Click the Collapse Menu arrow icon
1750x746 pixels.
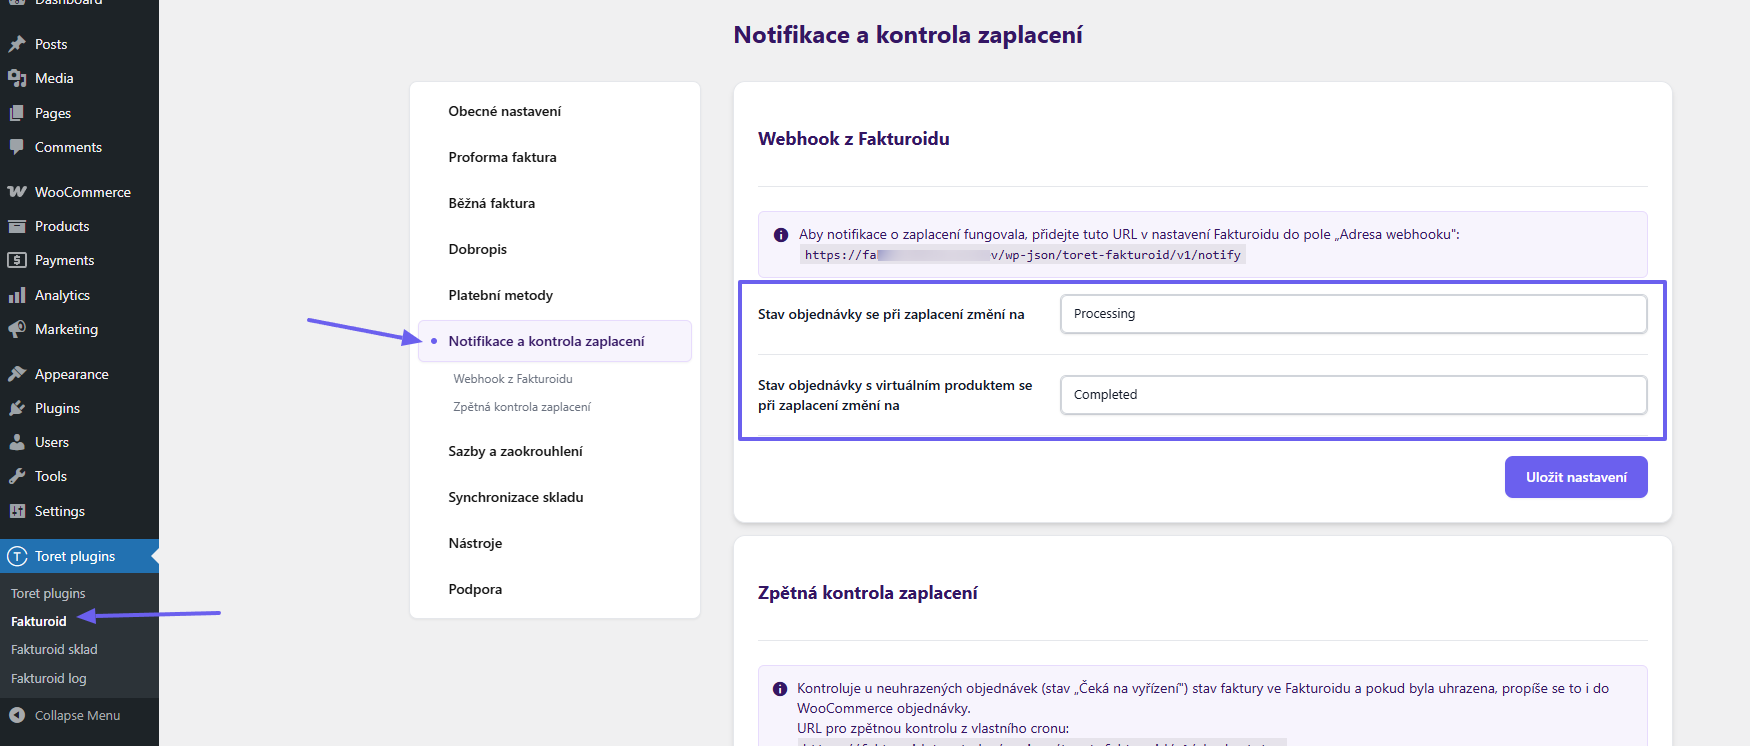click(17, 715)
